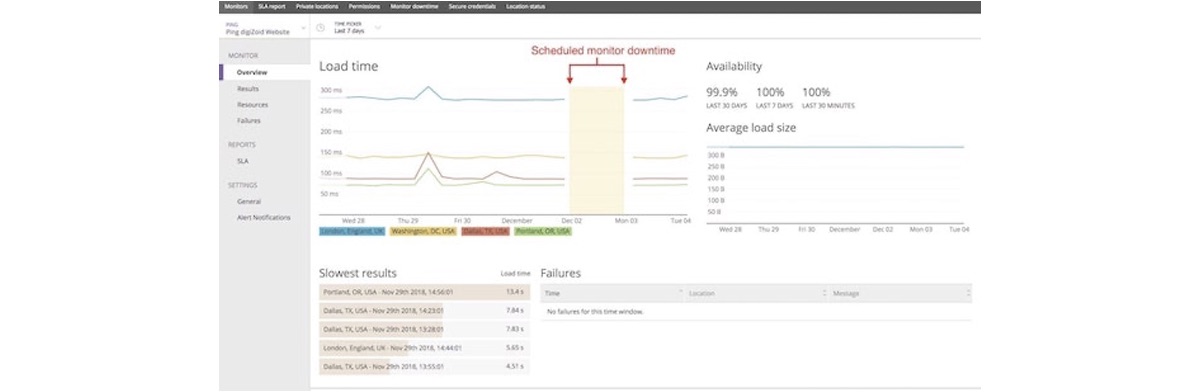Toggle Dallas, TX, USA legend entry
Image resolution: width=1200 pixels, height=392 pixels.
click(486, 231)
